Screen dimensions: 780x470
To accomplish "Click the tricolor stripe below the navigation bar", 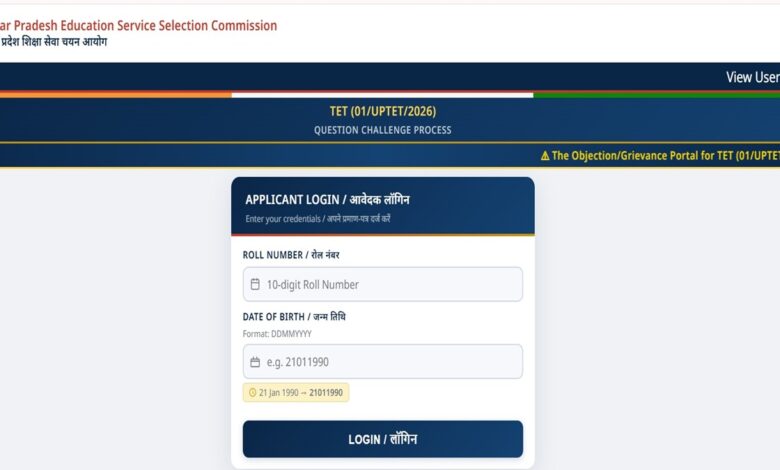I will [390, 94].
